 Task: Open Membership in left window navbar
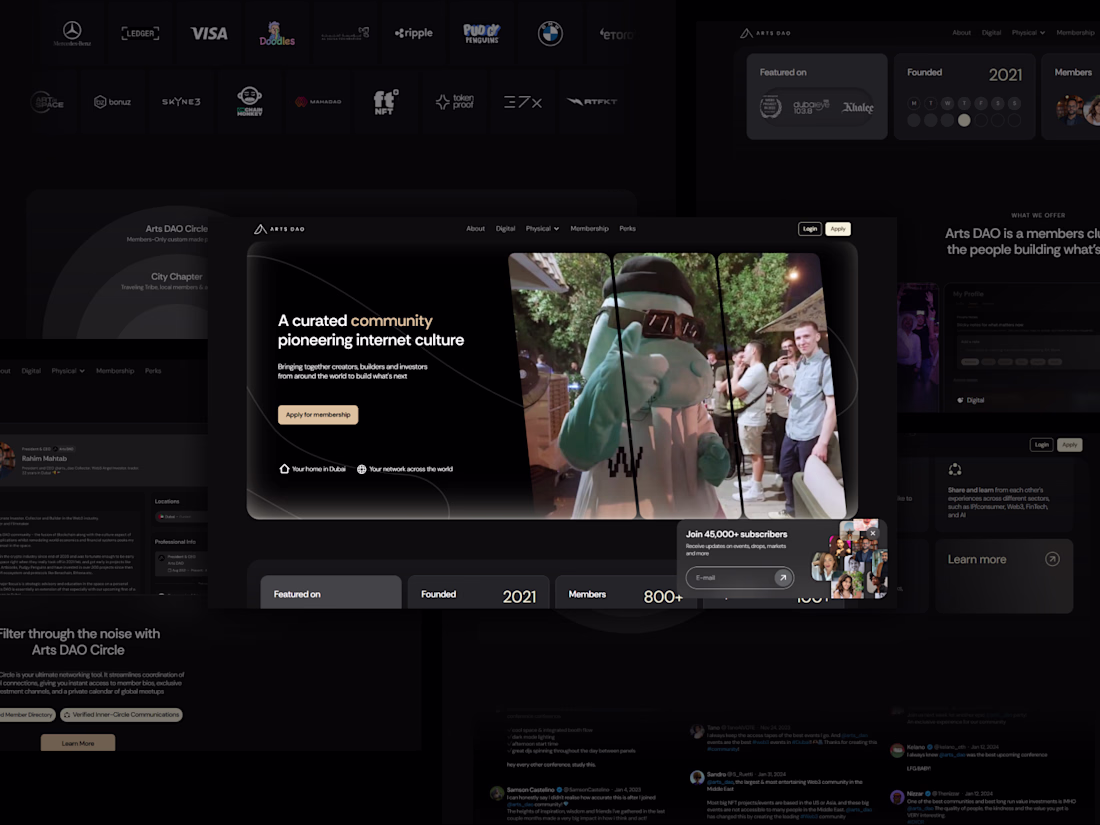pos(115,370)
